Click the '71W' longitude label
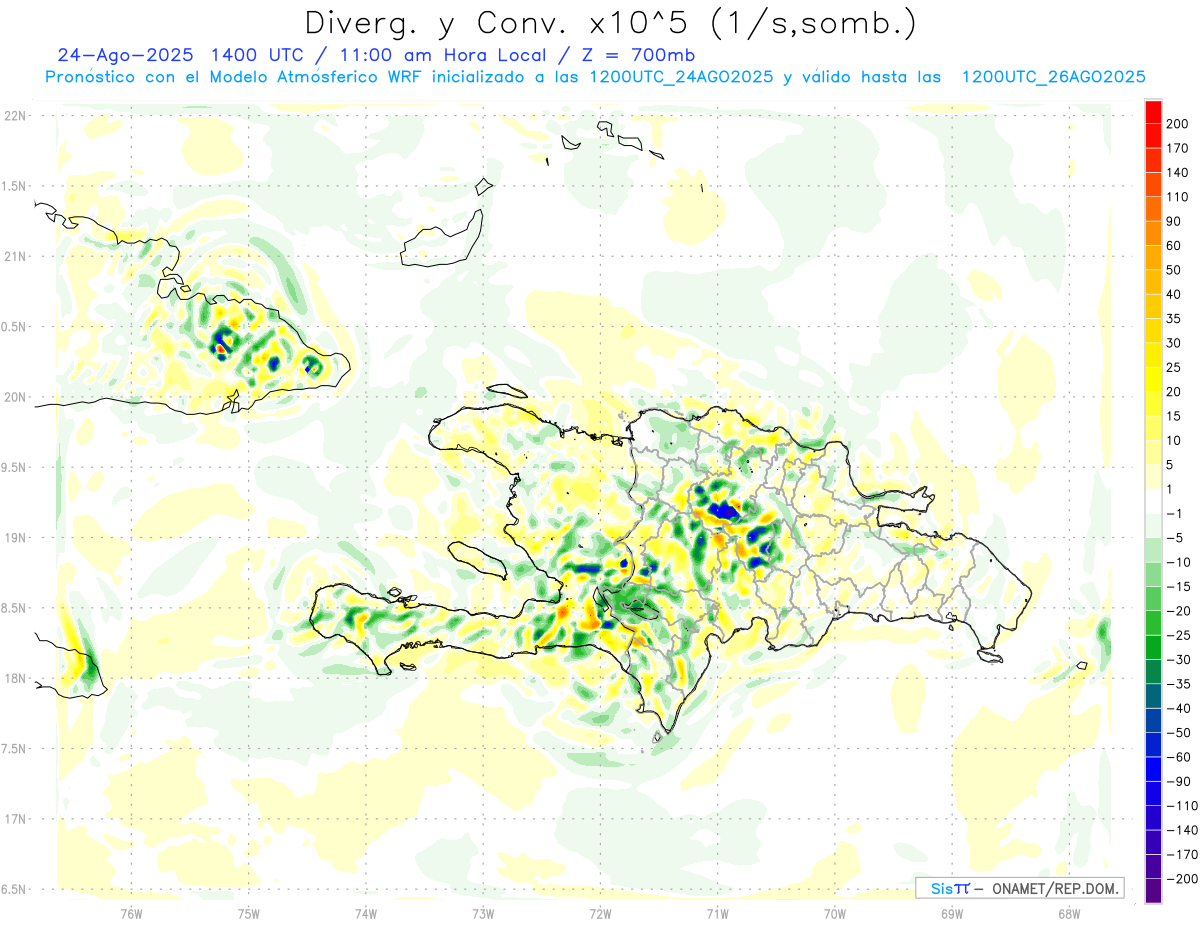The width and height of the screenshot is (1200, 927). [717, 913]
